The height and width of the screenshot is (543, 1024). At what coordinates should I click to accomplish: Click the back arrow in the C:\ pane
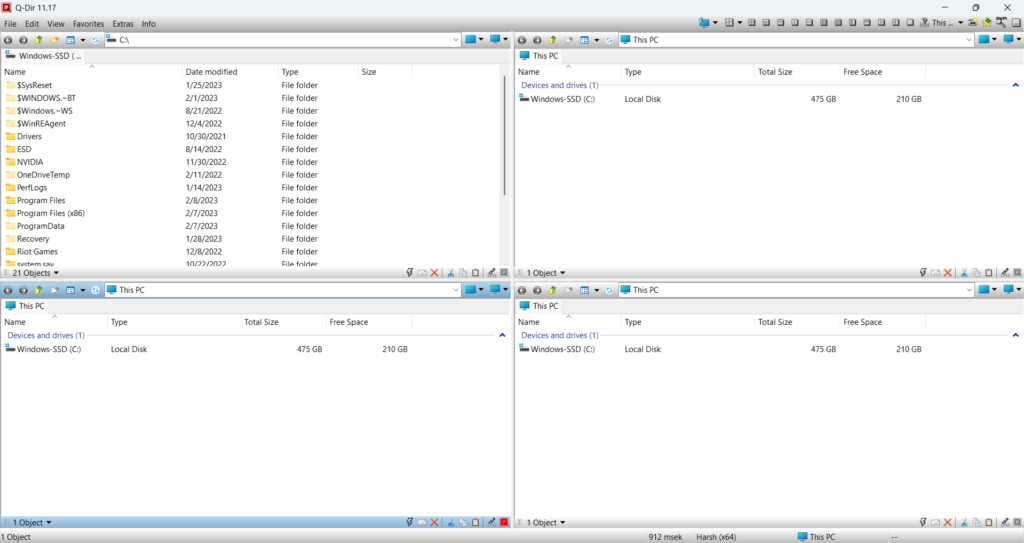tap(9, 40)
